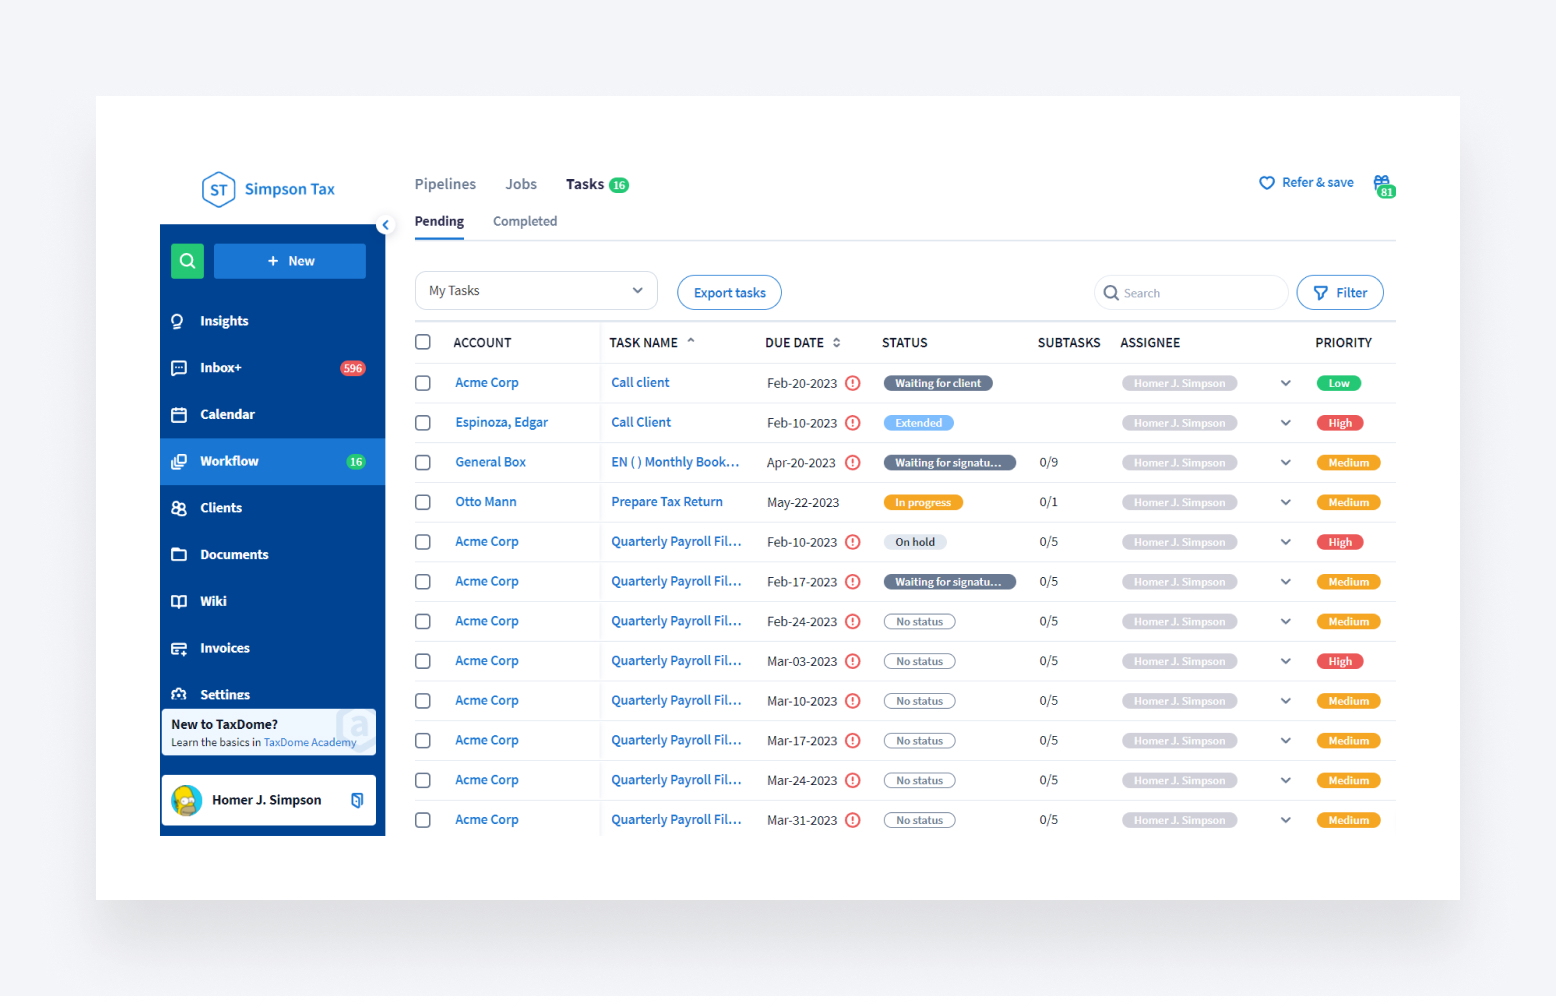1556x1008 pixels.
Task: Open the My Tasks dropdown
Action: click(x=535, y=290)
